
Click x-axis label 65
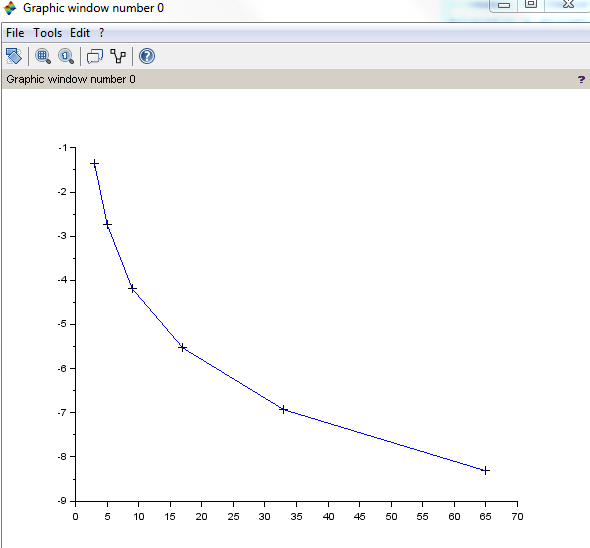pyautogui.click(x=485, y=516)
